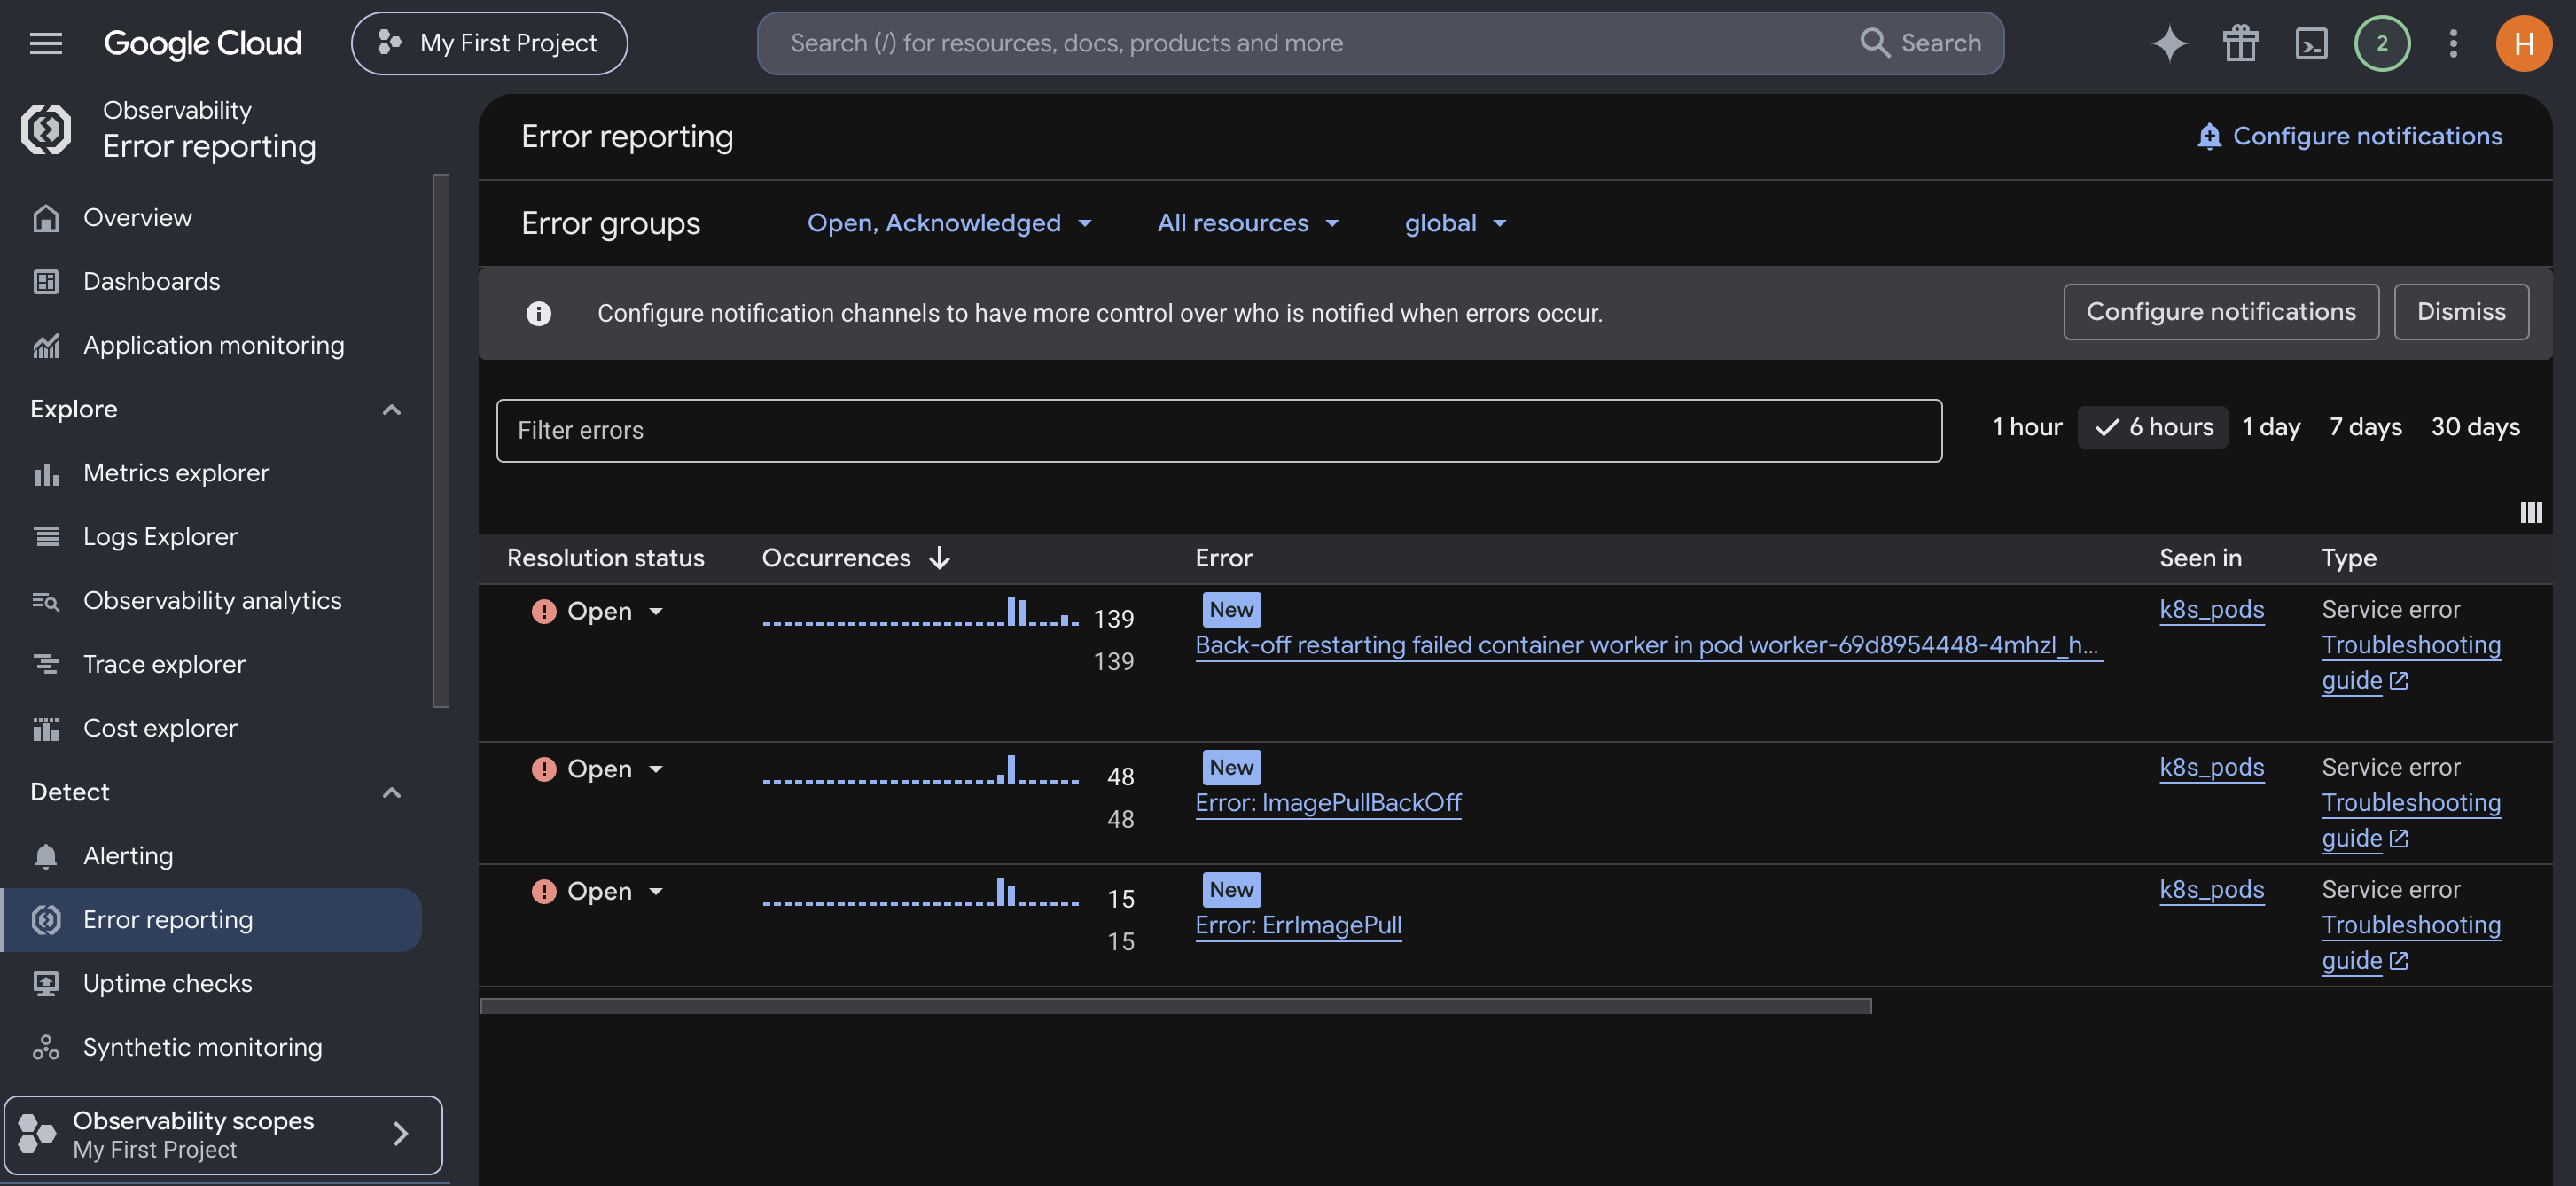Screen dimensions: 2576x1186
Task: Open Error: ImagePullBackOff link
Action: pos(1328,803)
